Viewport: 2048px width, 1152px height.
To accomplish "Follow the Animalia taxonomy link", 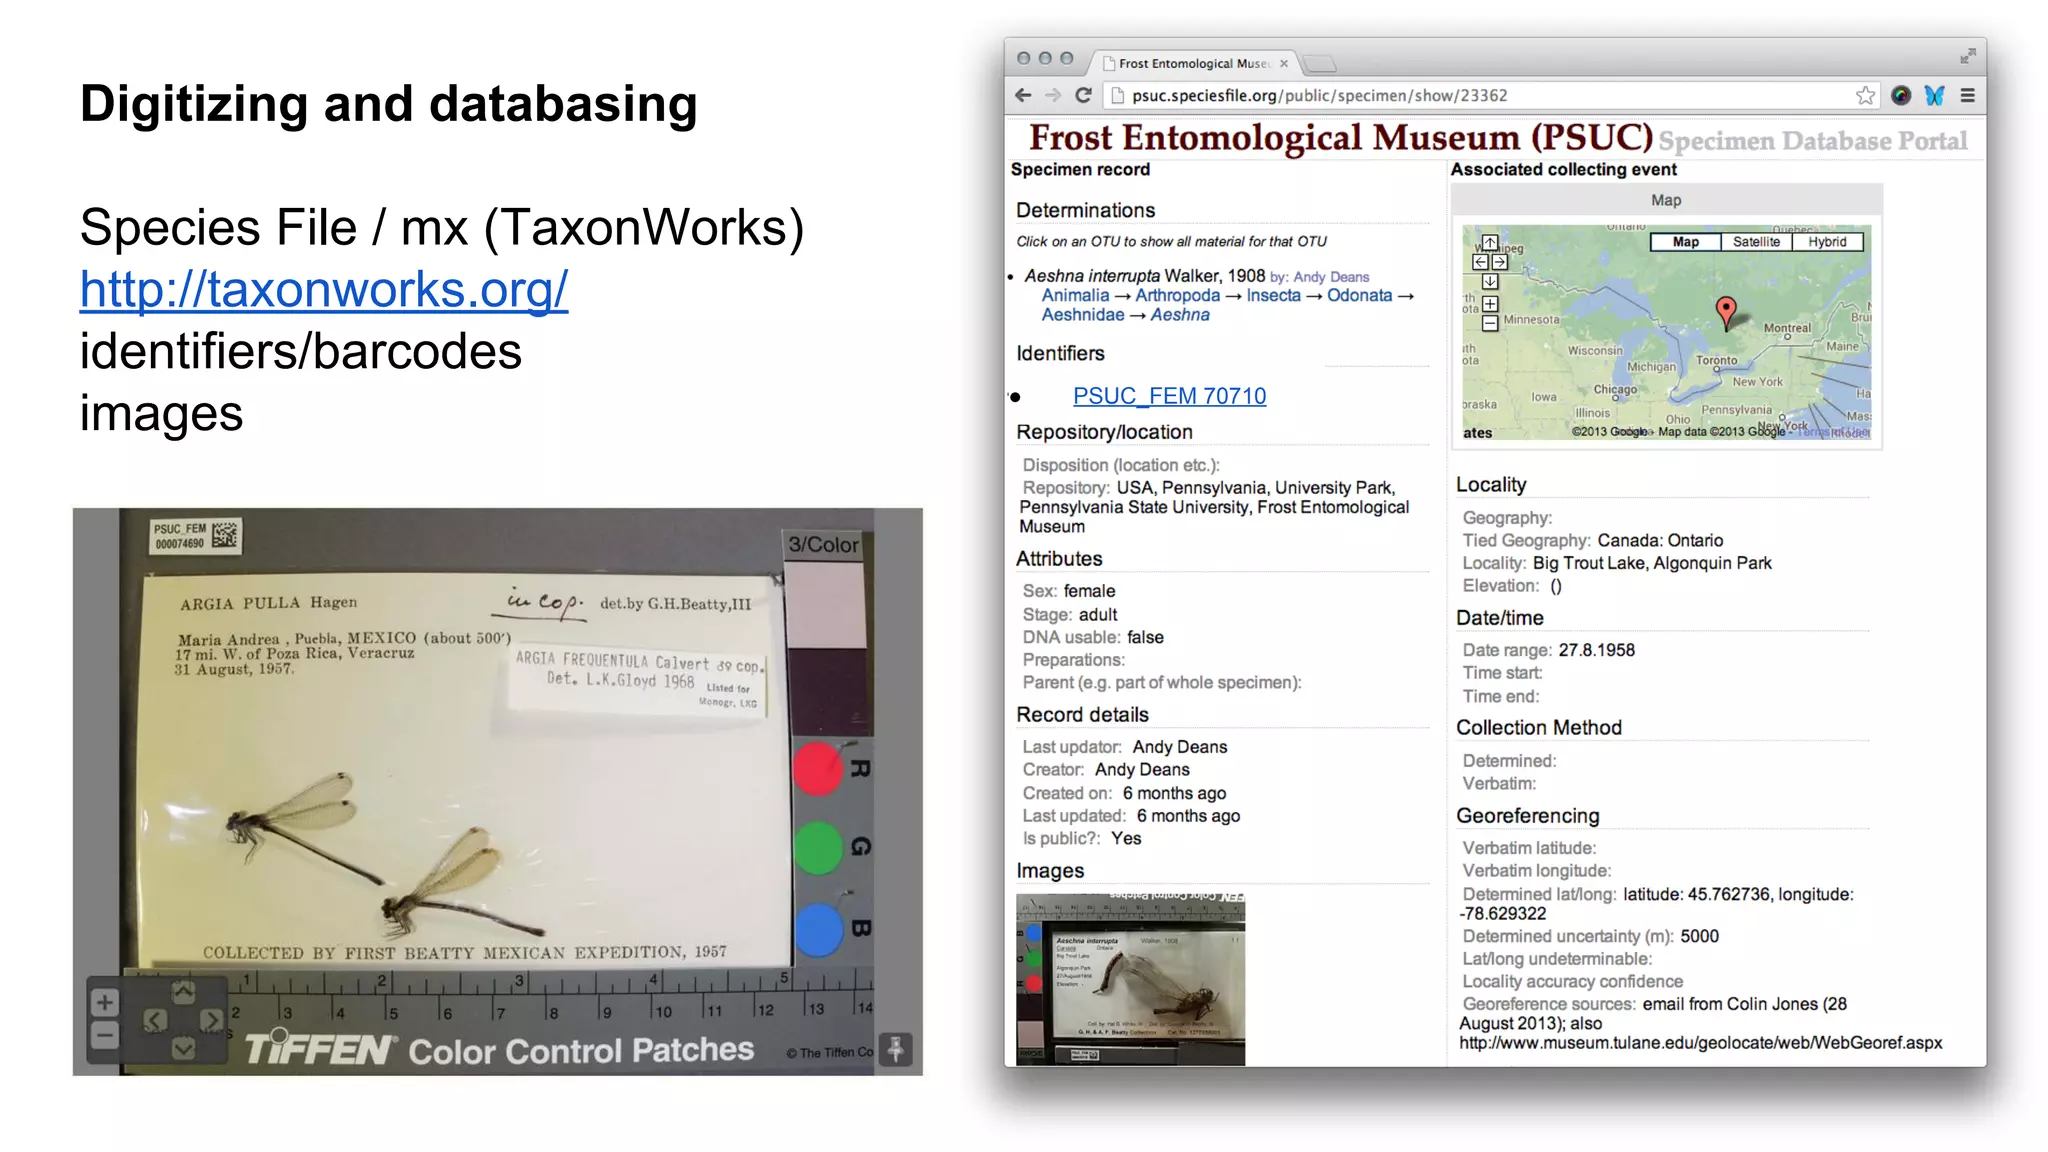I will click(x=1075, y=296).
